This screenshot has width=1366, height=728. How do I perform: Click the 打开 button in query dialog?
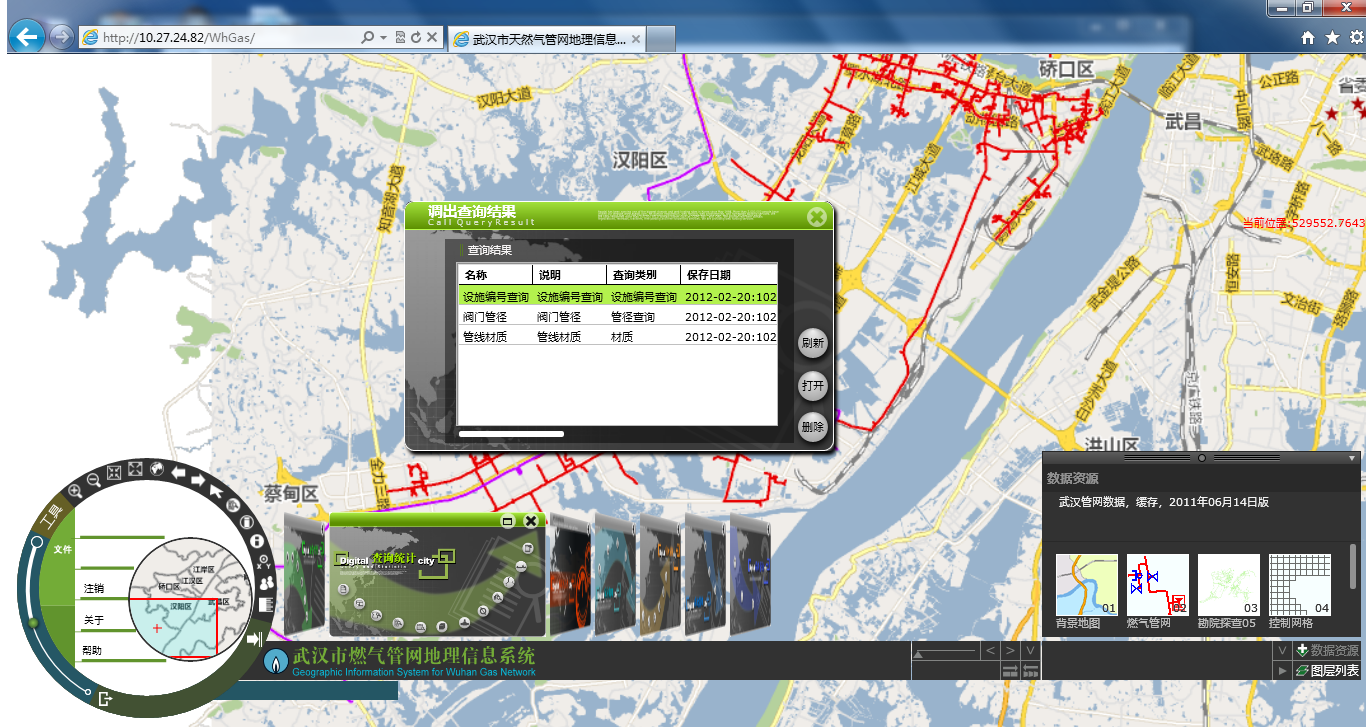[x=813, y=385]
